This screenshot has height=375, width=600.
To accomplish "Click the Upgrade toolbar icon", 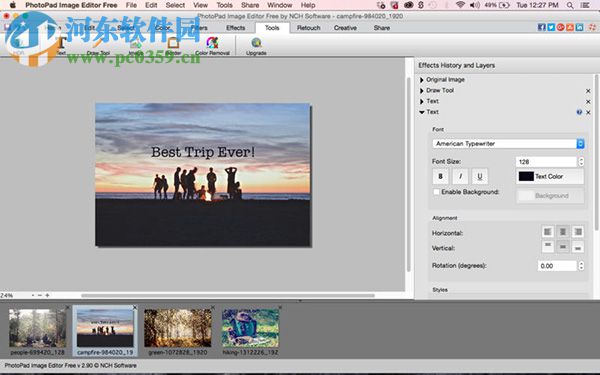I will pyautogui.click(x=256, y=46).
